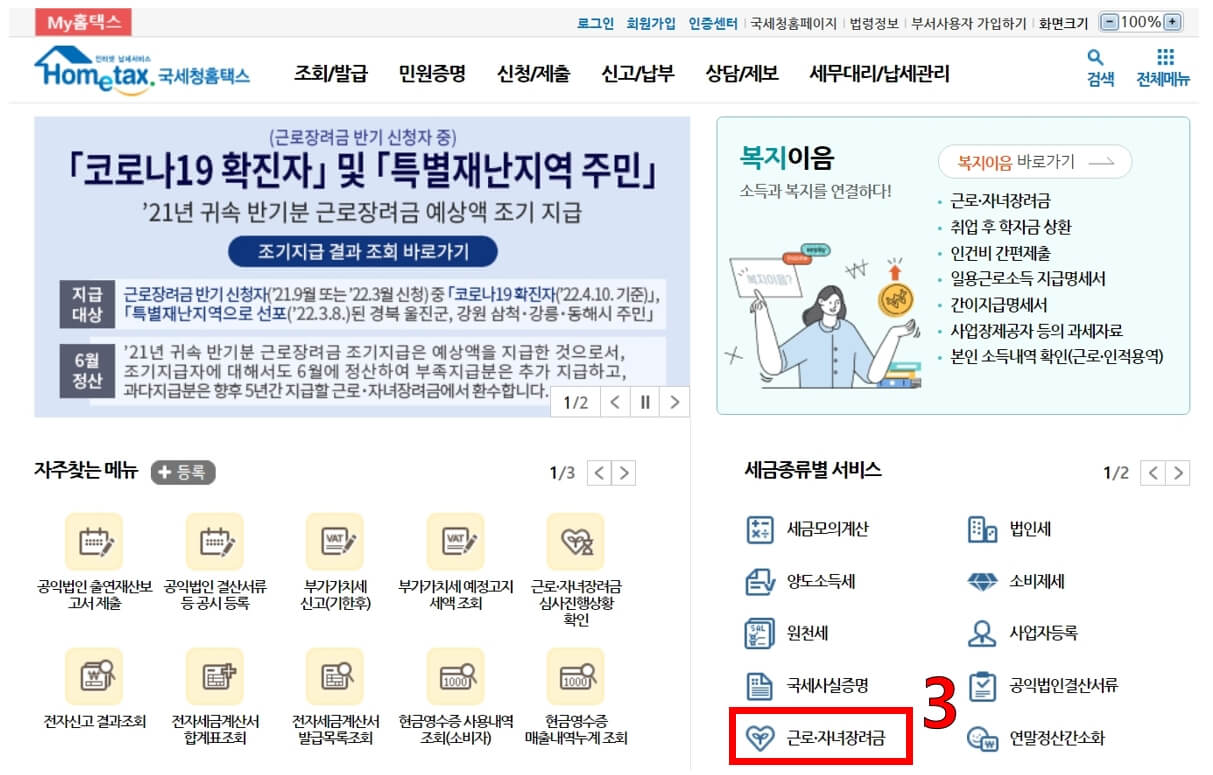This screenshot has width=1213, height=775.
Task: Open 인건비 간편제출 link
Action: 1000,253
